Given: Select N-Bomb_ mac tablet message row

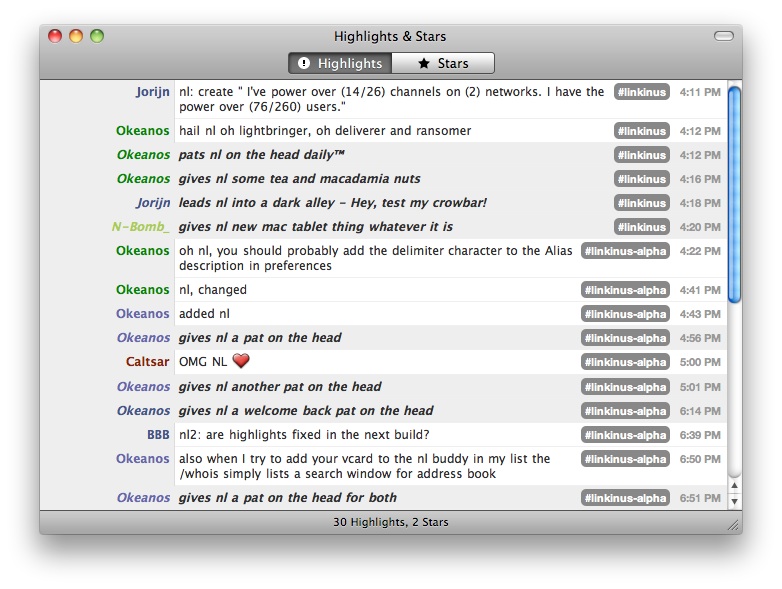Looking at the screenshot, I should coord(315,227).
